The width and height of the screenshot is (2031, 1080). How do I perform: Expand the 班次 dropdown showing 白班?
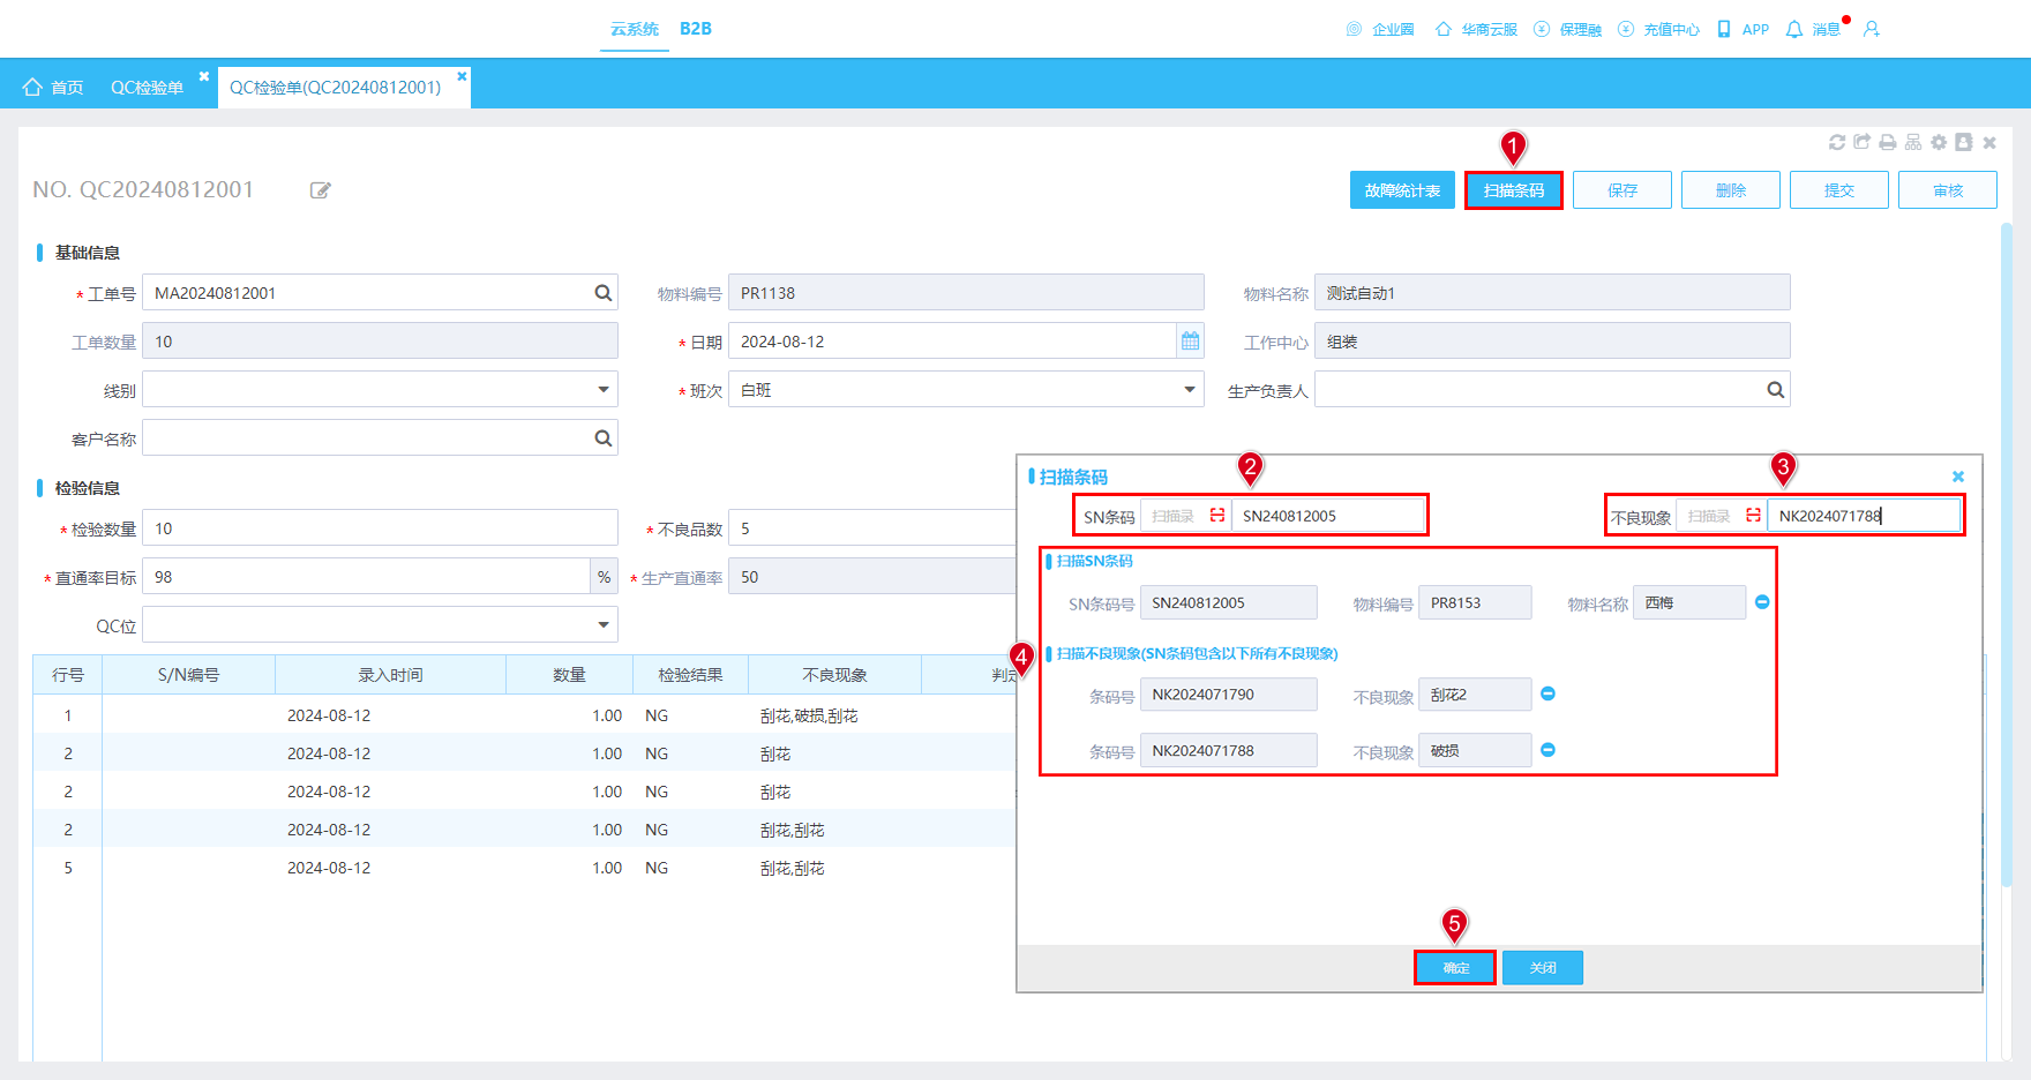point(1189,390)
